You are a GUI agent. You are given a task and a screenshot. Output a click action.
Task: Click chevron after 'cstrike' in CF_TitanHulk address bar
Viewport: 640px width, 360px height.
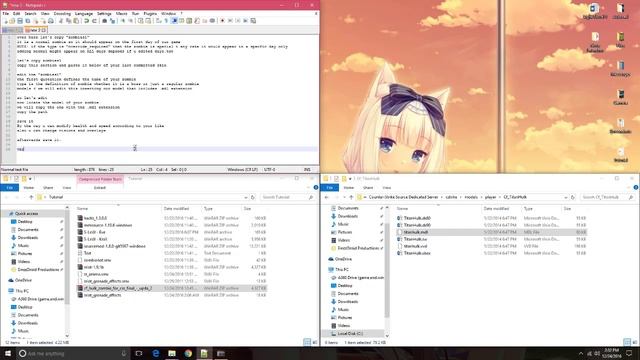(x=461, y=197)
